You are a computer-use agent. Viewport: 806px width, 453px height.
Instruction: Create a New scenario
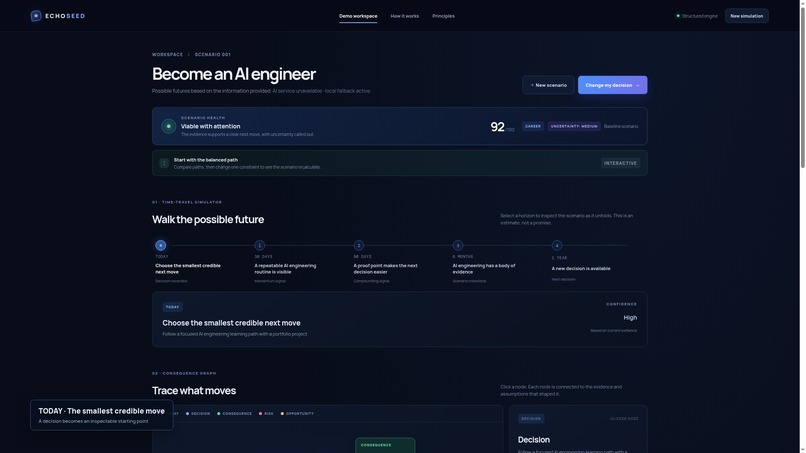click(548, 85)
